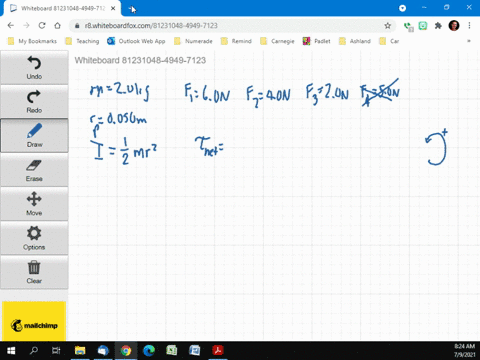
Task: Open the Padlet bookmark
Action: pos(316,41)
